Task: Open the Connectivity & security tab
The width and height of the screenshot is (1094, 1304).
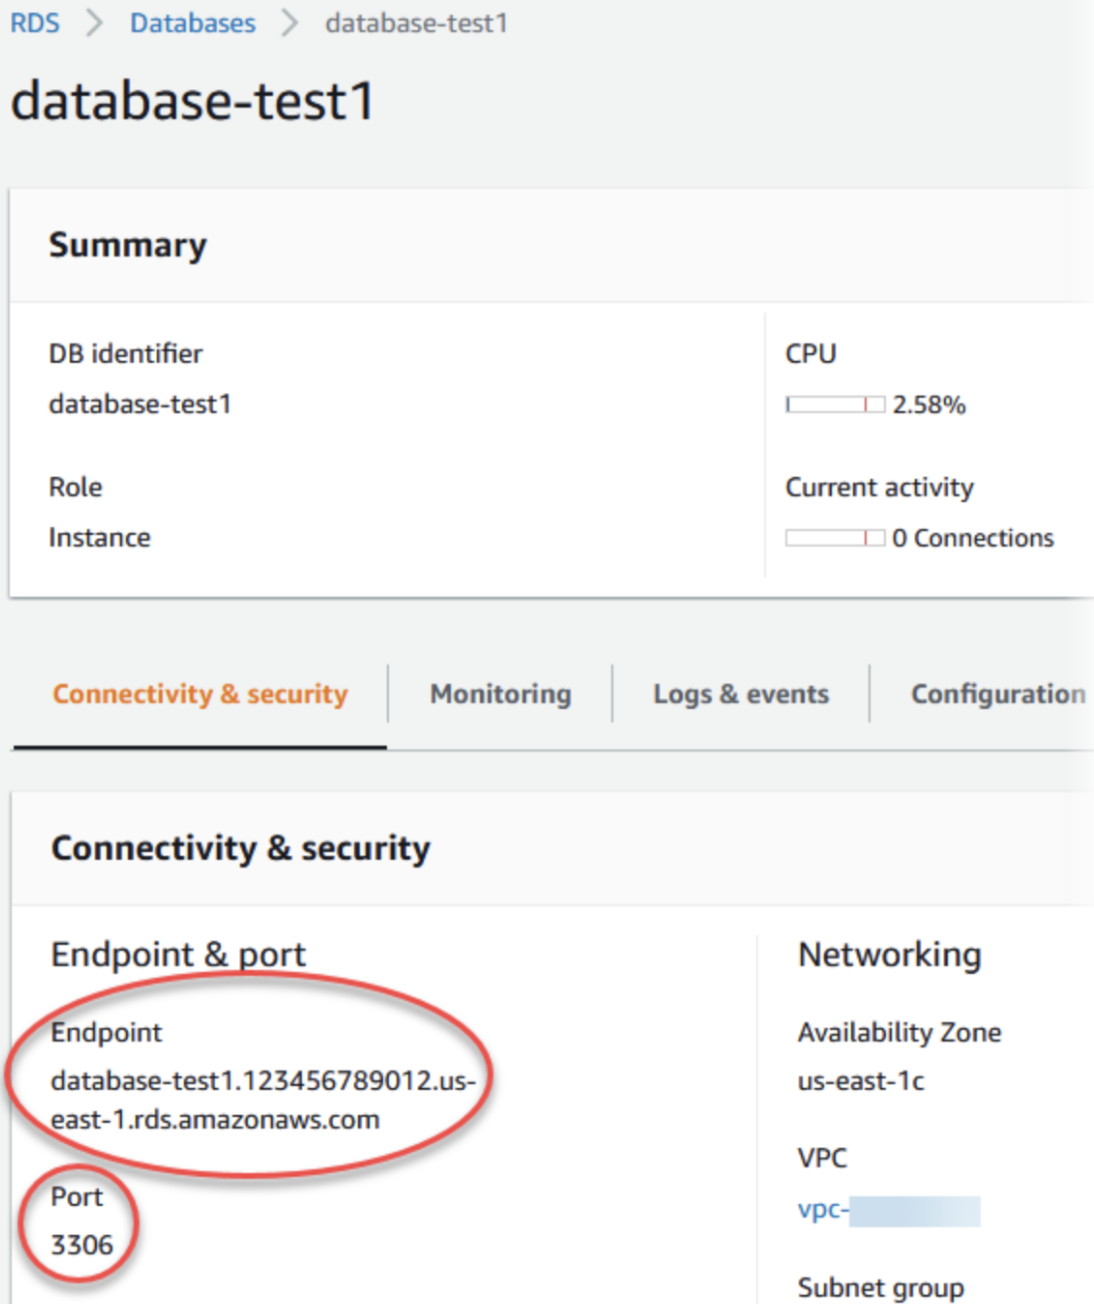Action: (200, 694)
